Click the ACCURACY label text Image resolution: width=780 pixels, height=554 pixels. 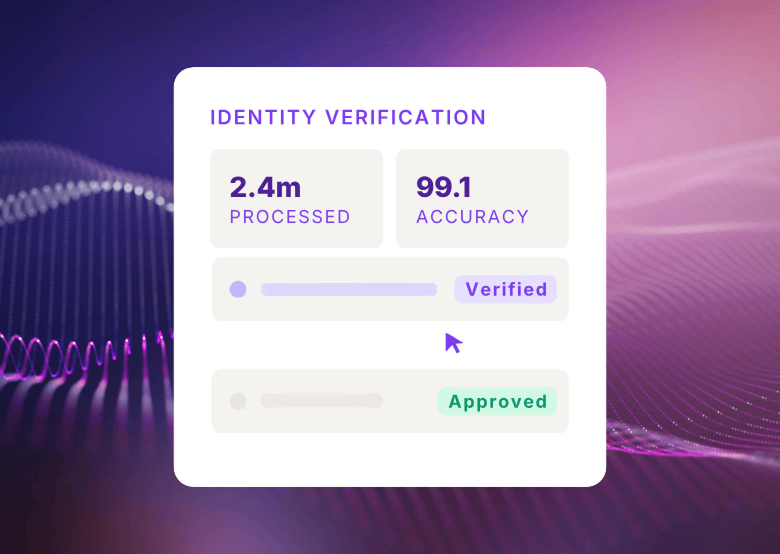click(473, 217)
